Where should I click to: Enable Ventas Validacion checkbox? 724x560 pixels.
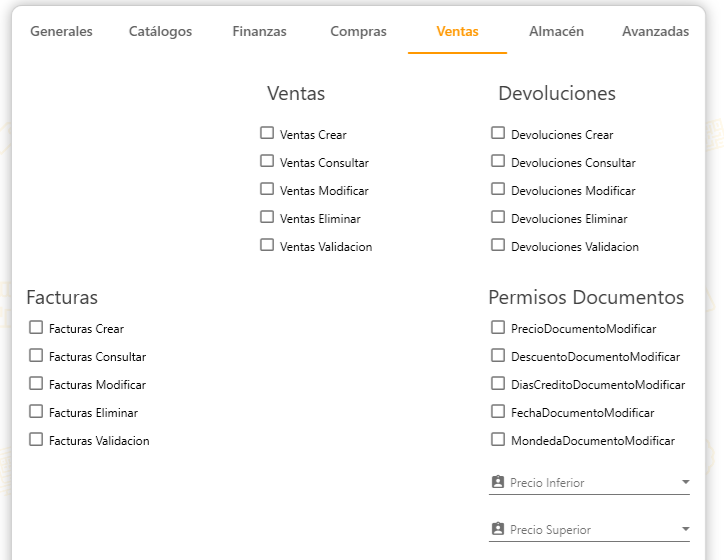267,245
